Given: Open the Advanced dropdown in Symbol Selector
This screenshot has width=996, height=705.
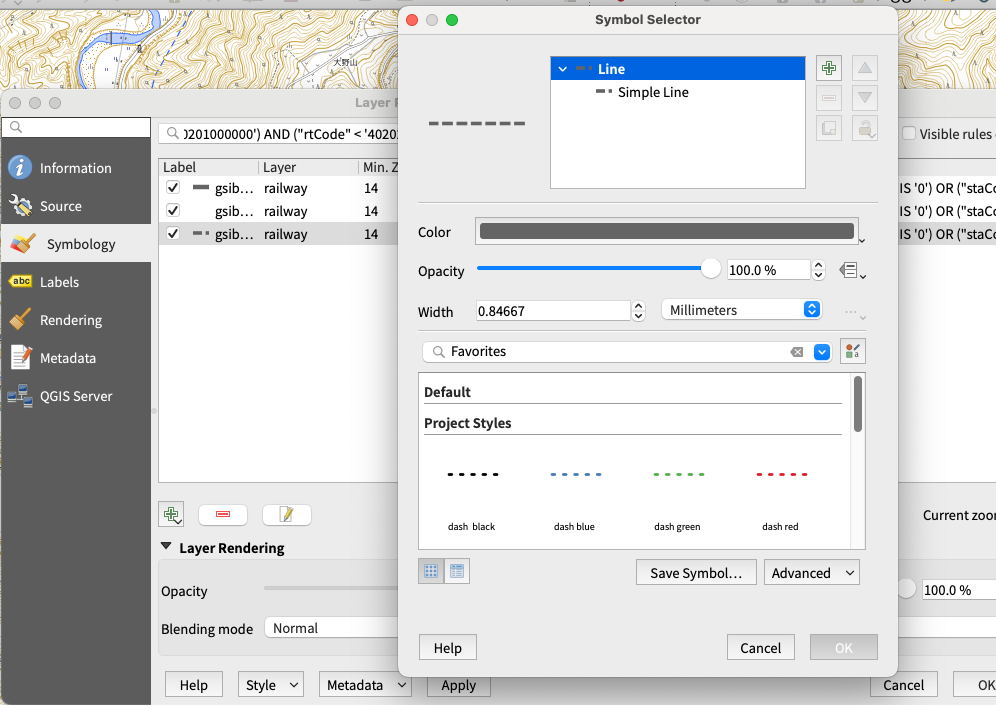Looking at the screenshot, I should pos(811,571).
